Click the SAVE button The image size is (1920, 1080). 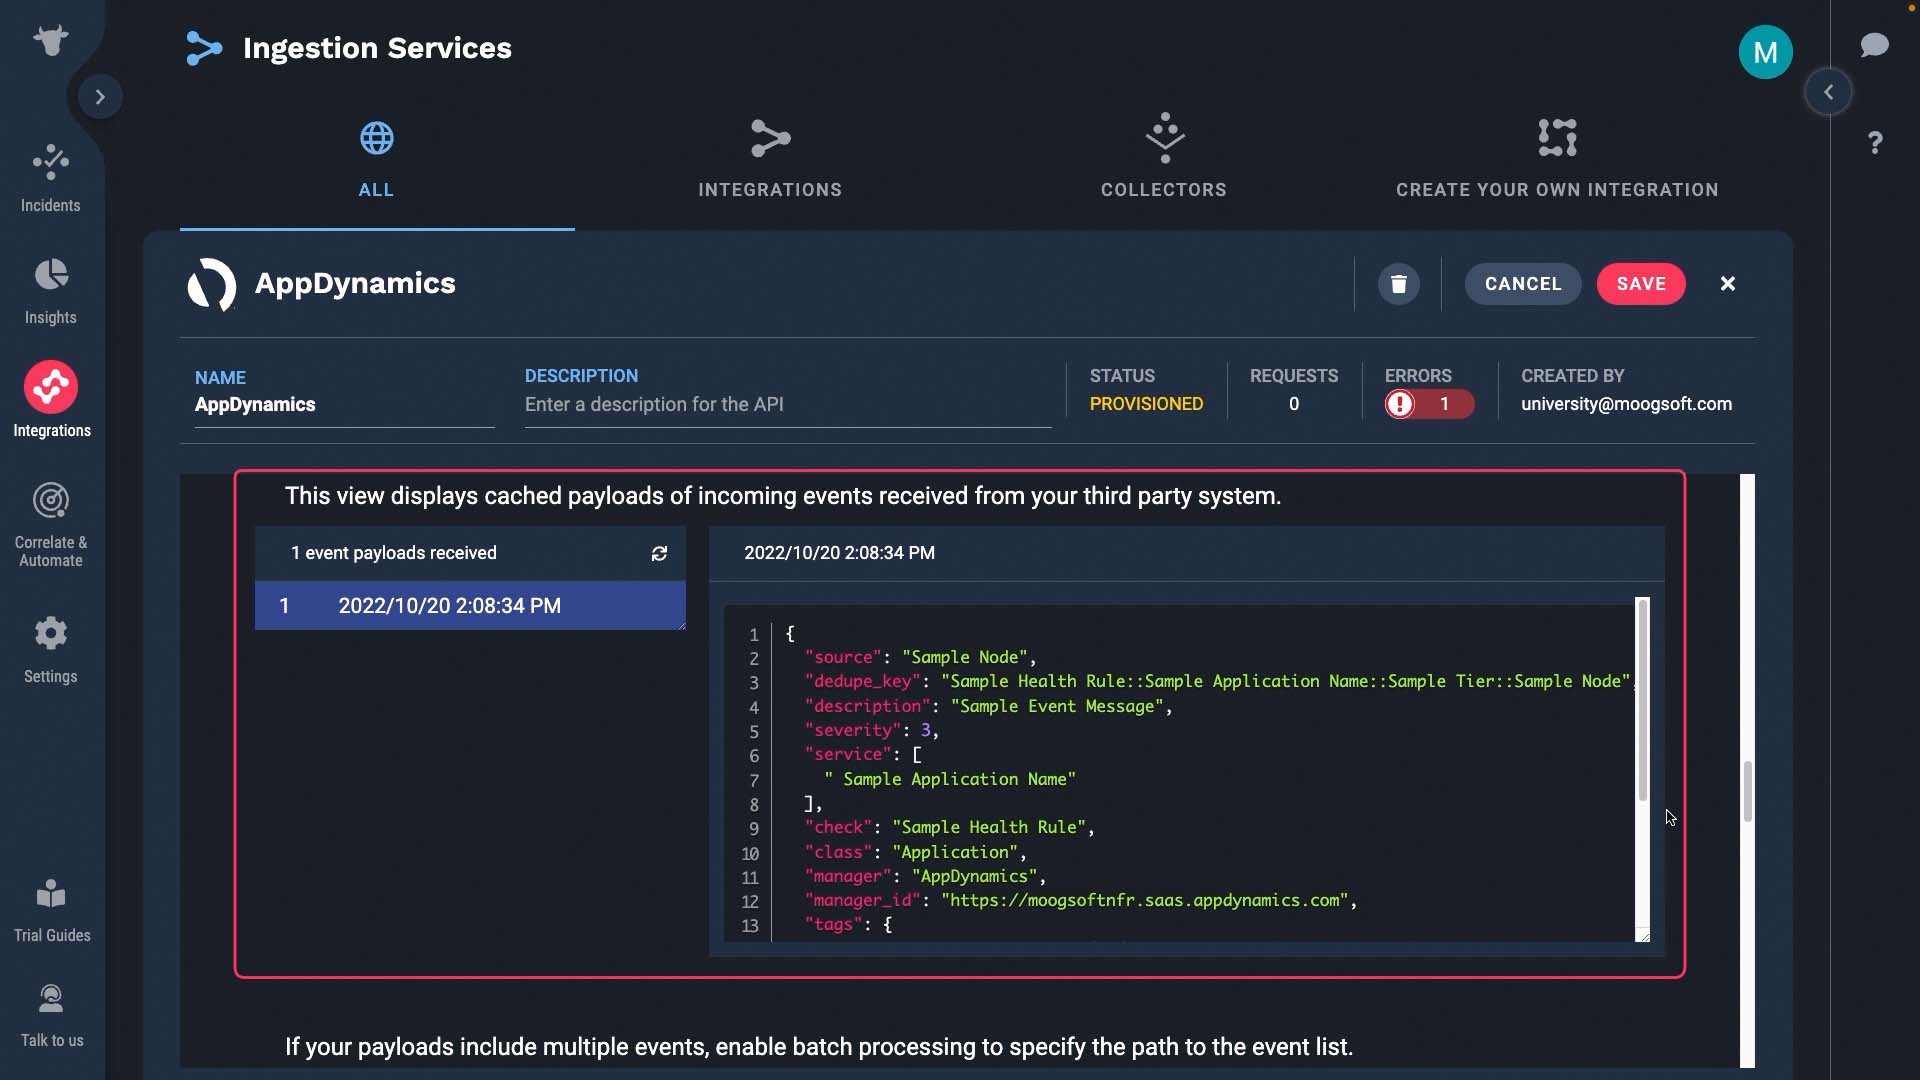point(1641,284)
